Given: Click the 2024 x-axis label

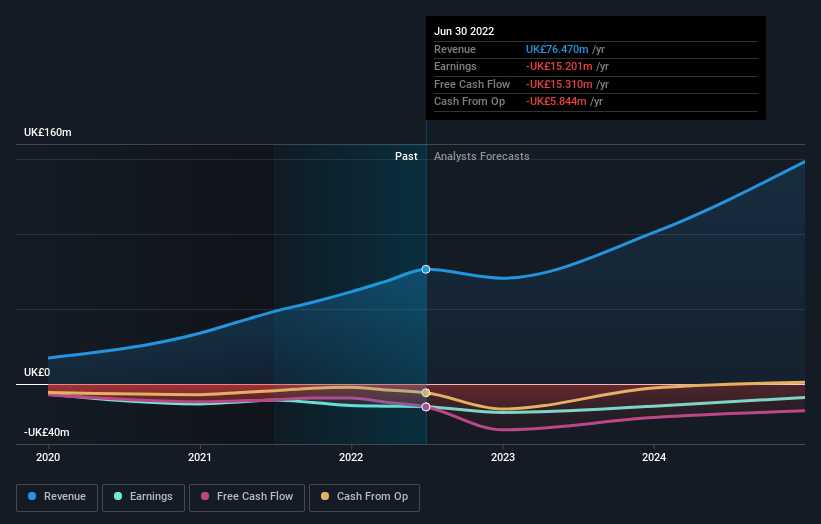Looking at the screenshot, I should coord(654,458).
